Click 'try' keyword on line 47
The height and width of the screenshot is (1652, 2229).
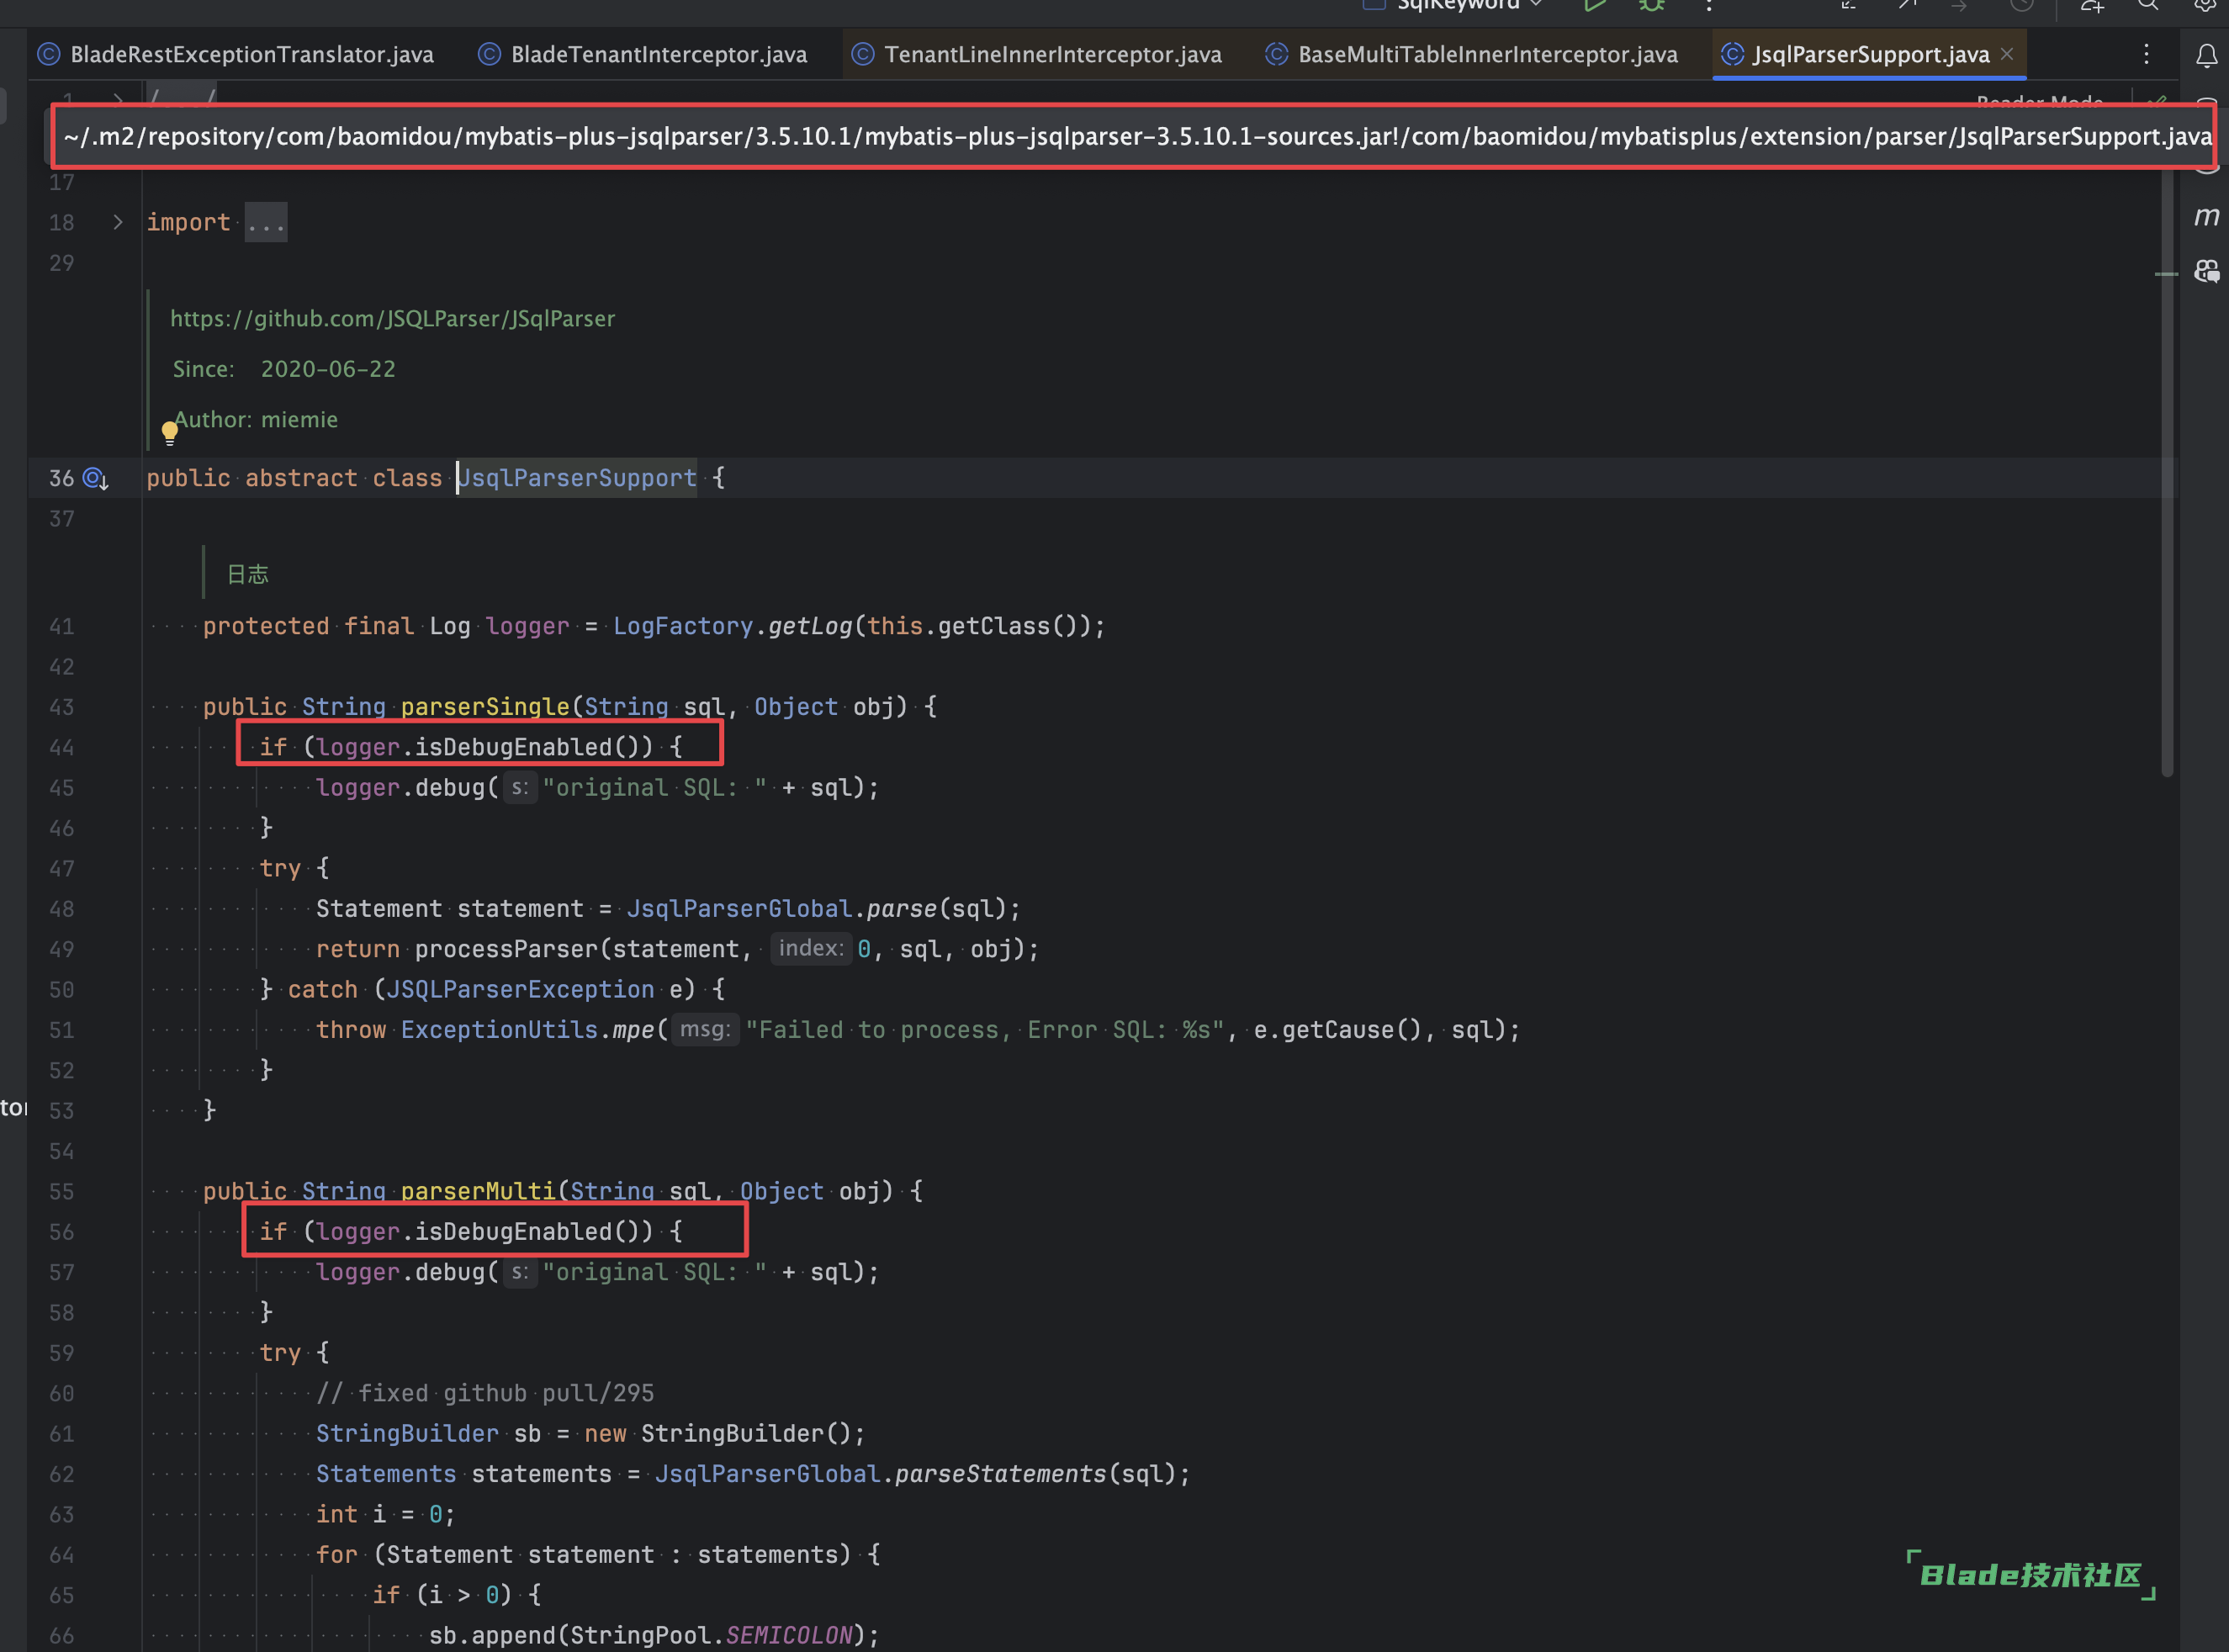tap(280, 868)
